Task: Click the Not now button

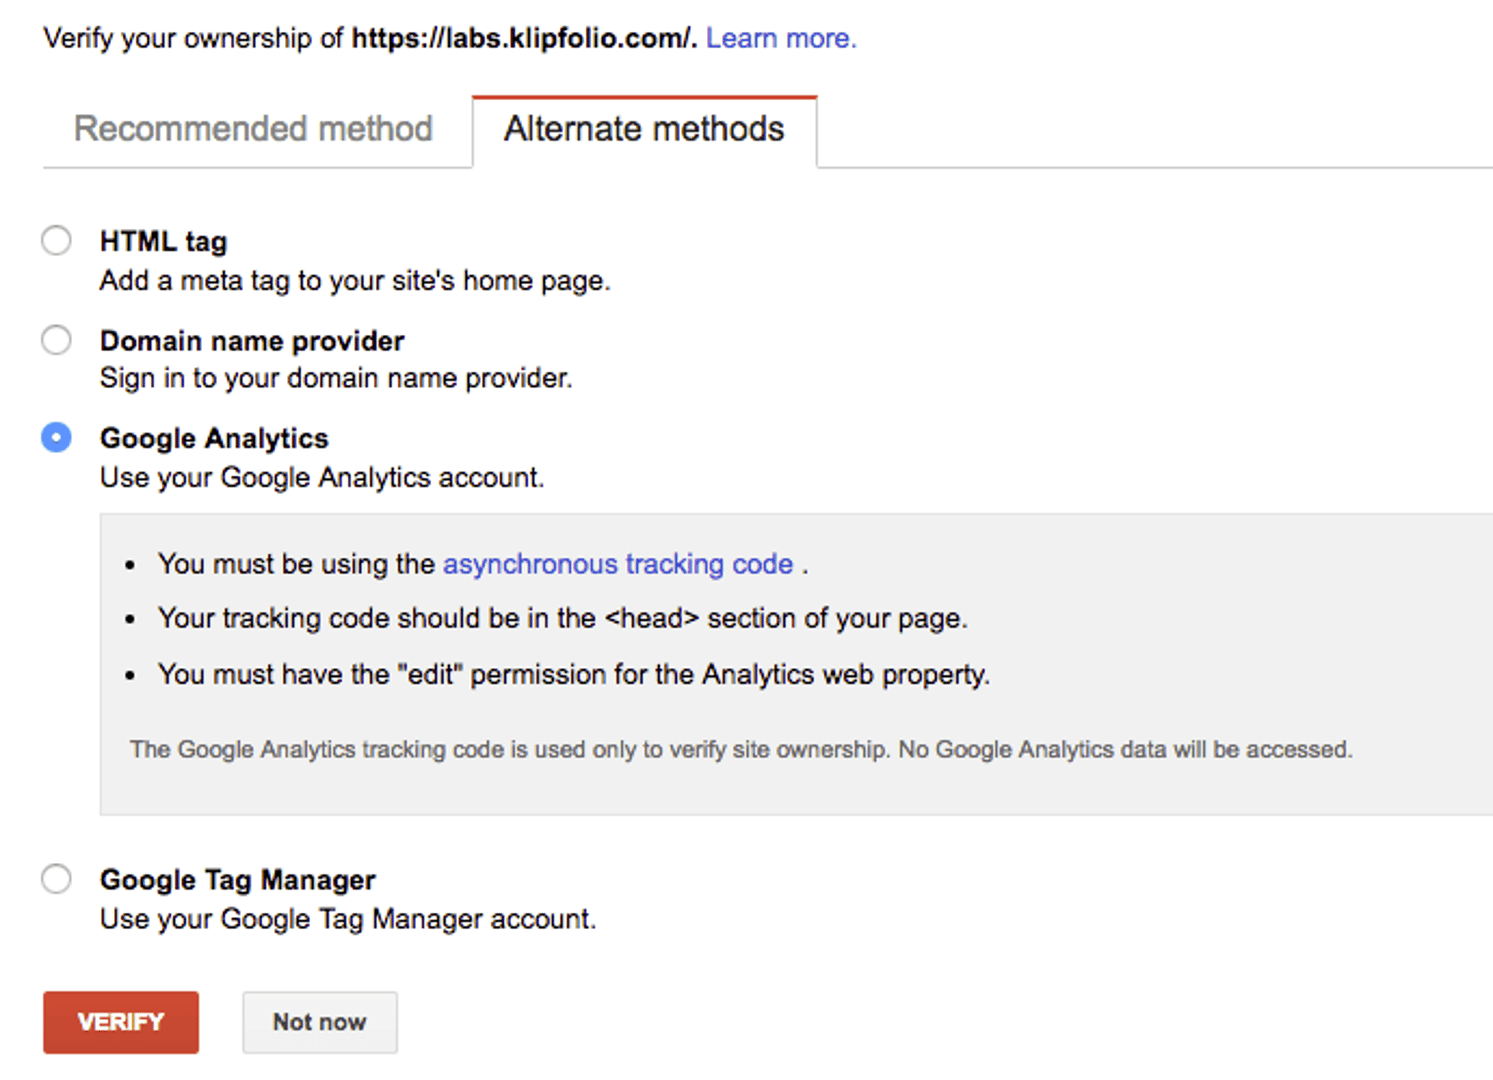Action: tap(320, 1022)
